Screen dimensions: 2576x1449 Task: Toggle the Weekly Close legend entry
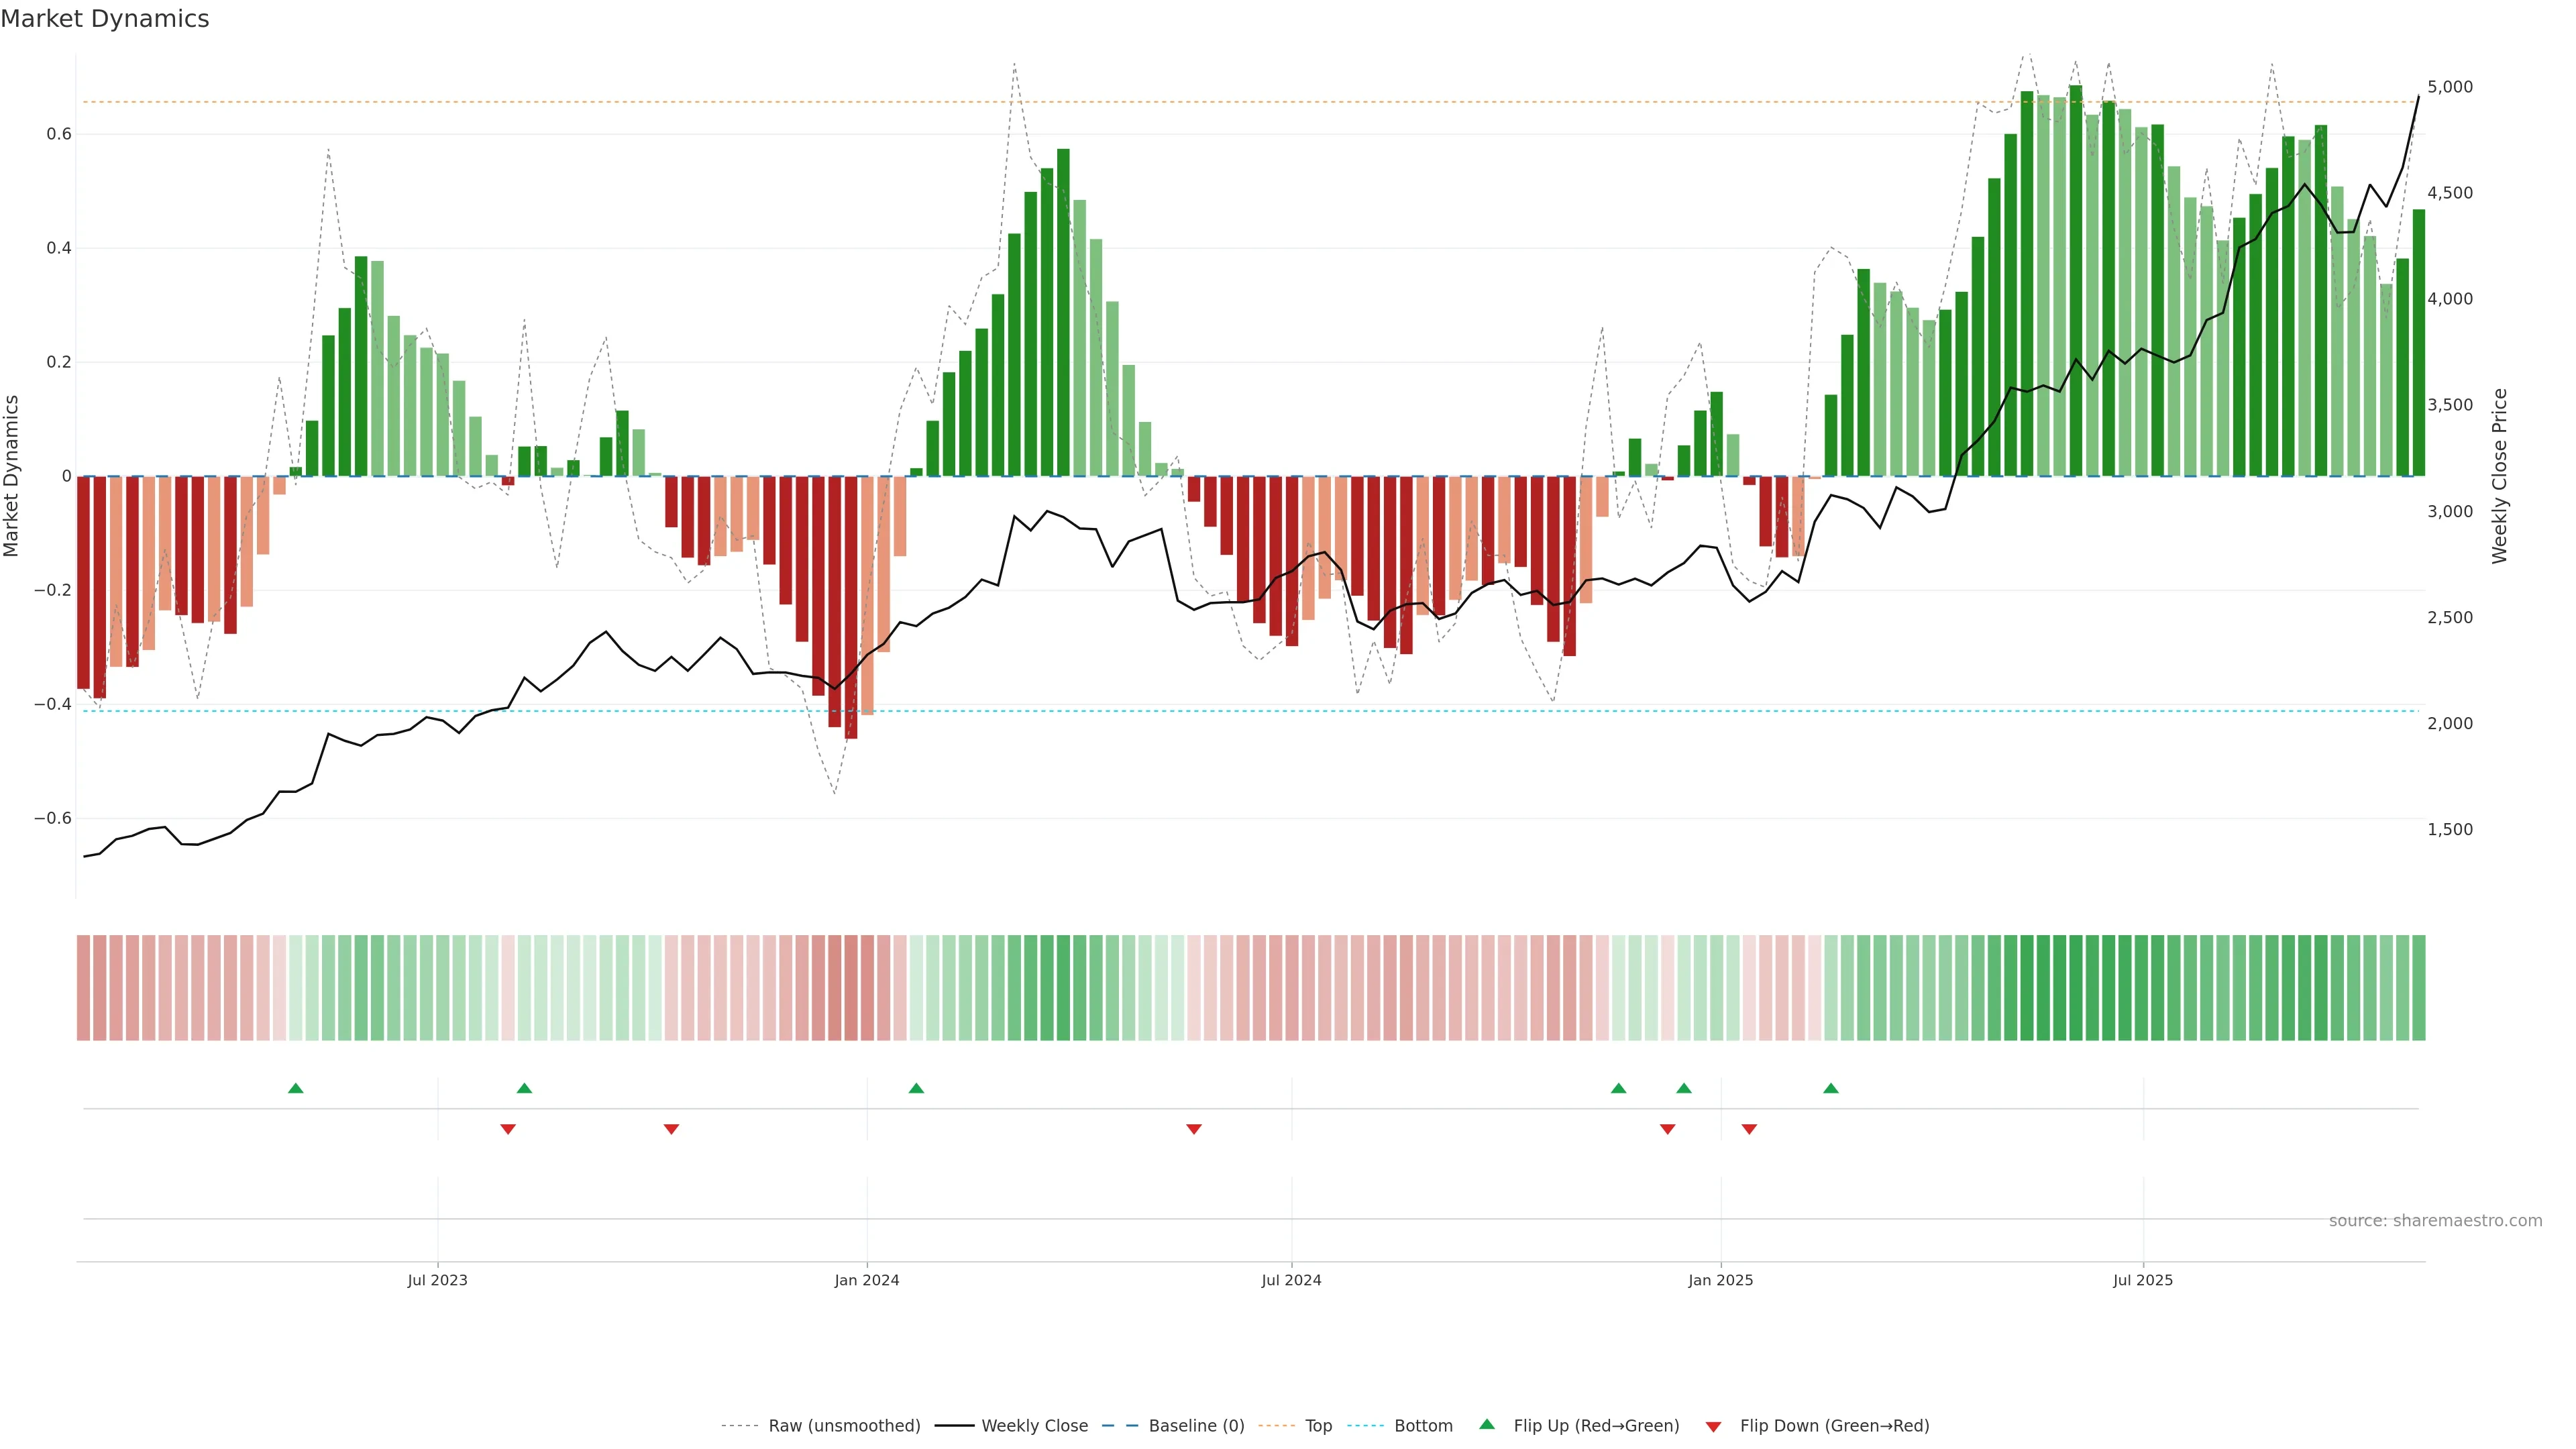pos(1034,1426)
